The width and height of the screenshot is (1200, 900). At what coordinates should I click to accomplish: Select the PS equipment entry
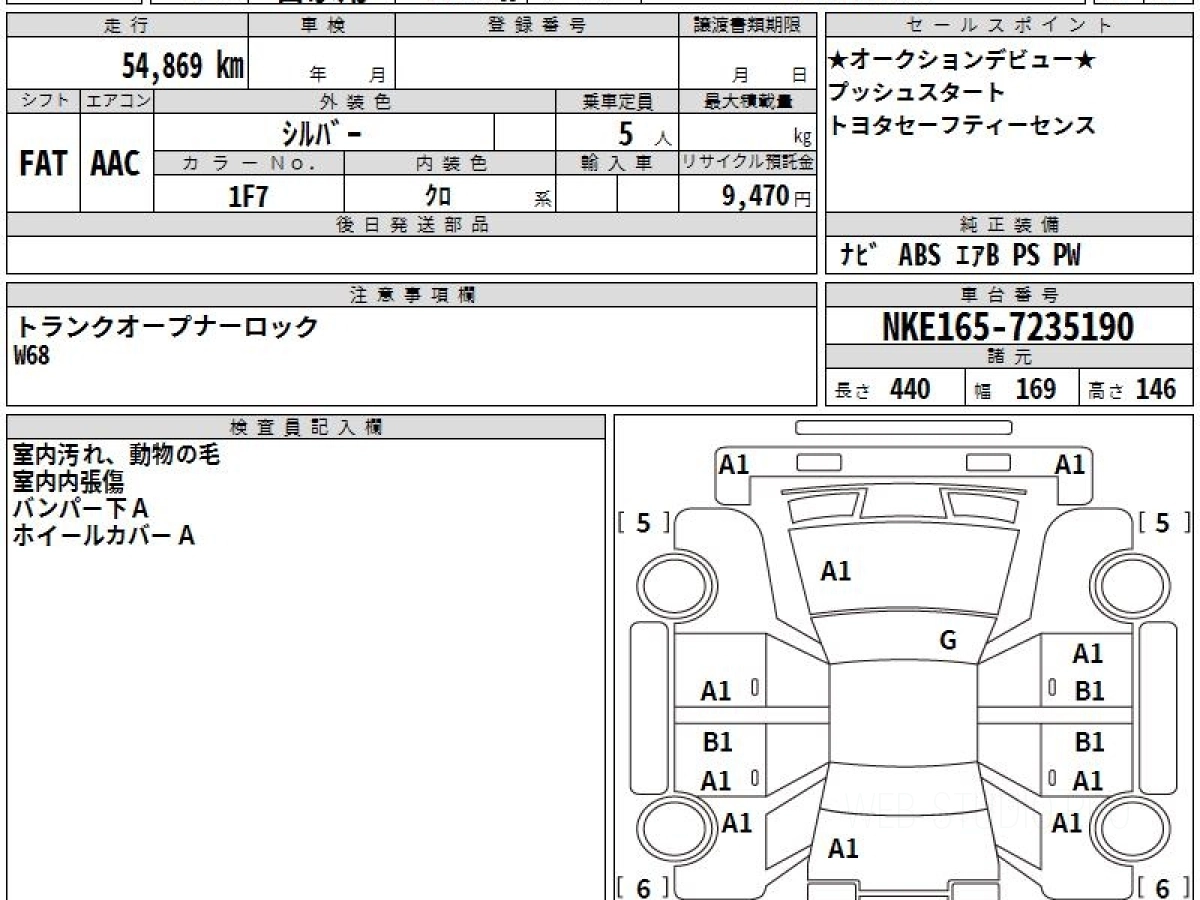tap(1026, 255)
